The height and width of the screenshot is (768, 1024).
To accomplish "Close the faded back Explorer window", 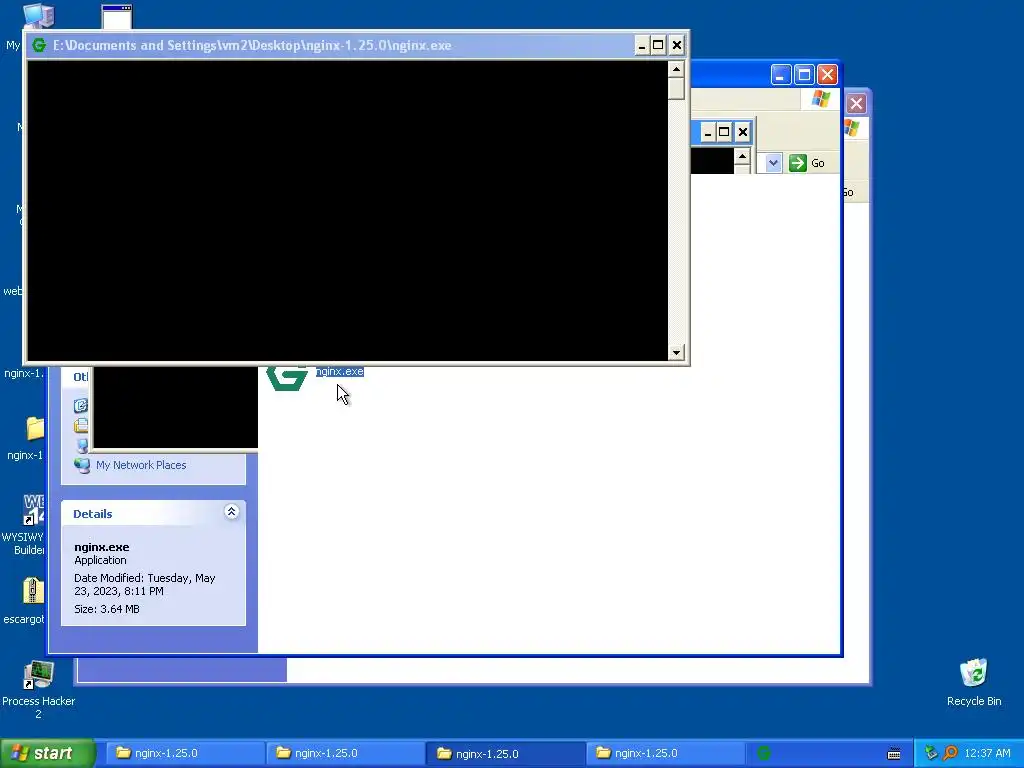I will [x=856, y=103].
